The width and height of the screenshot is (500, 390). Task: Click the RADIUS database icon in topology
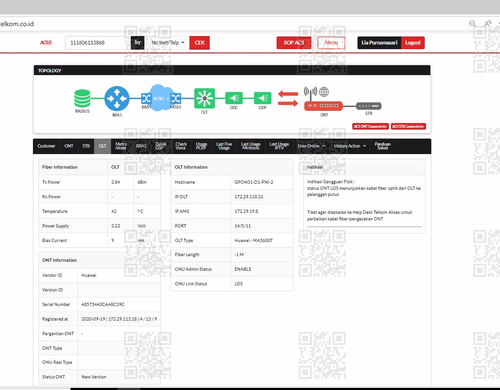pos(82,98)
